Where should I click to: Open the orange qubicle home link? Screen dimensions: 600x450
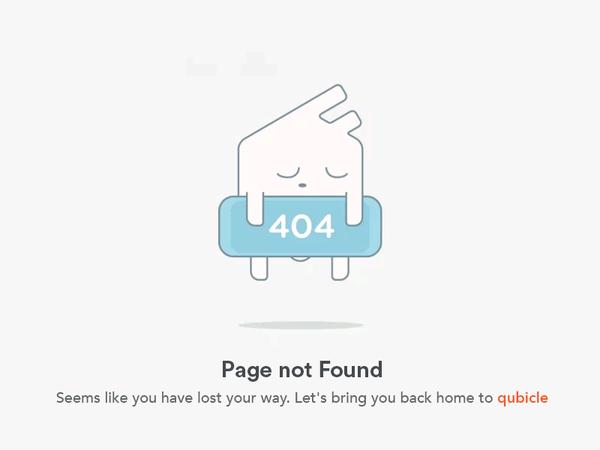coord(522,398)
